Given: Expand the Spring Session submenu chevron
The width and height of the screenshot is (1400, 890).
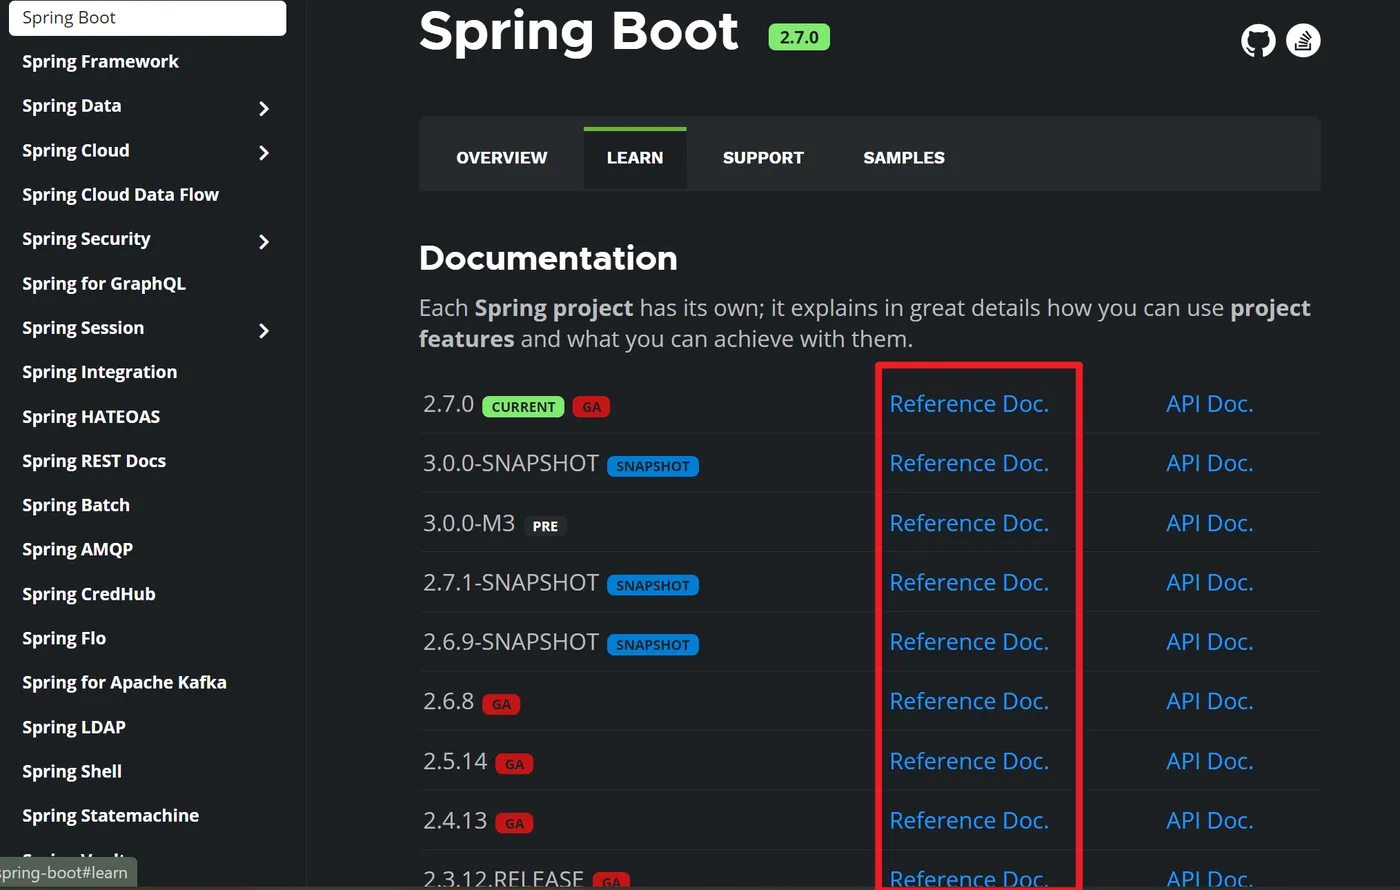Looking at the screenshot, I should click(x=264, y=330).
